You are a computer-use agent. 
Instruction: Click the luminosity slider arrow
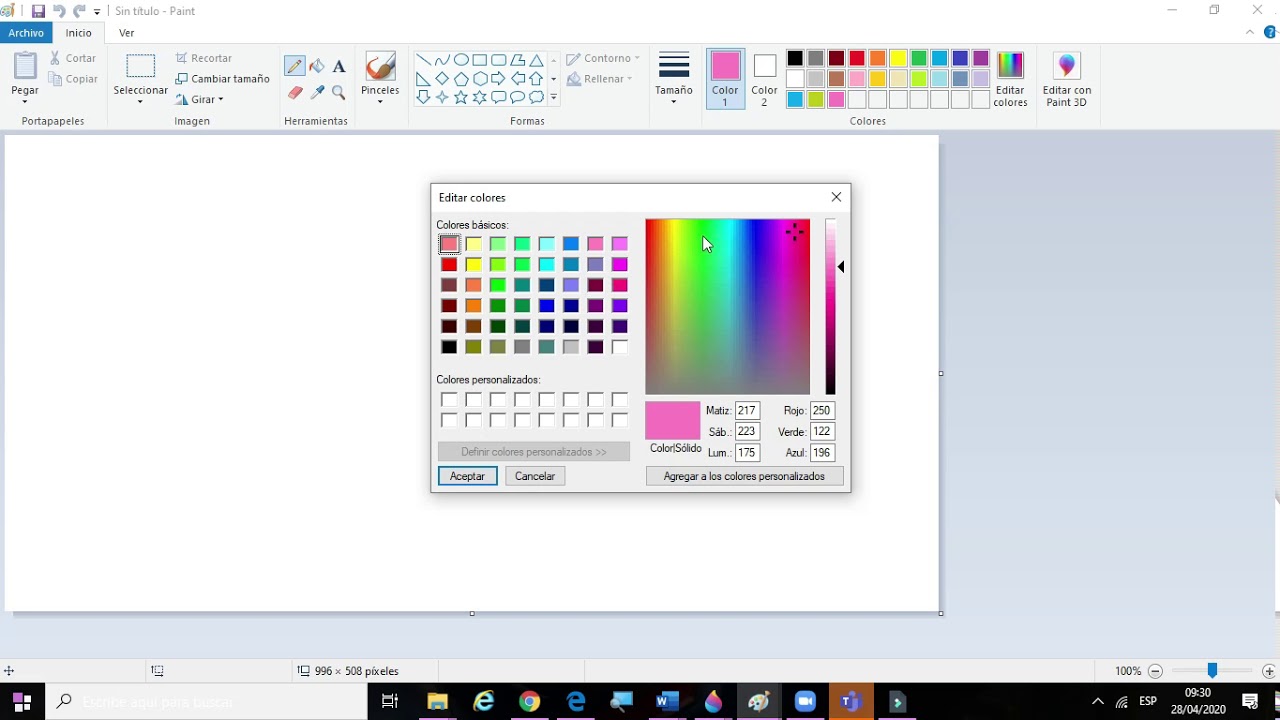[841, 267]
